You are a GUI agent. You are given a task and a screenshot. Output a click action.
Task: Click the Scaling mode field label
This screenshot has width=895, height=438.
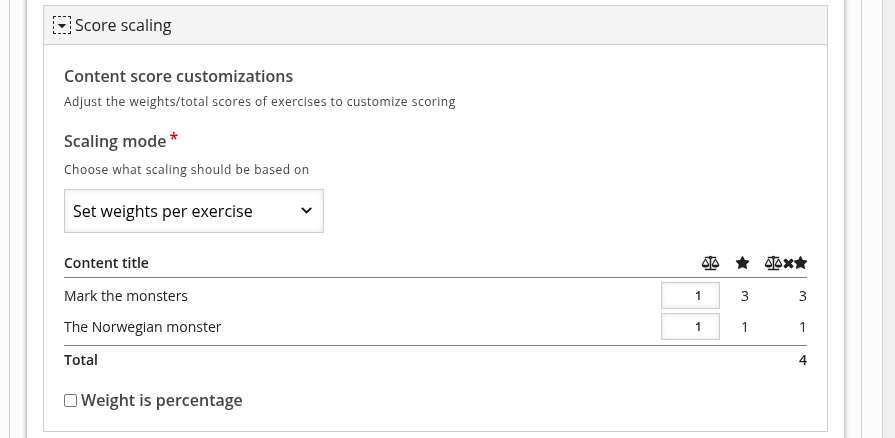pos(115,141)
